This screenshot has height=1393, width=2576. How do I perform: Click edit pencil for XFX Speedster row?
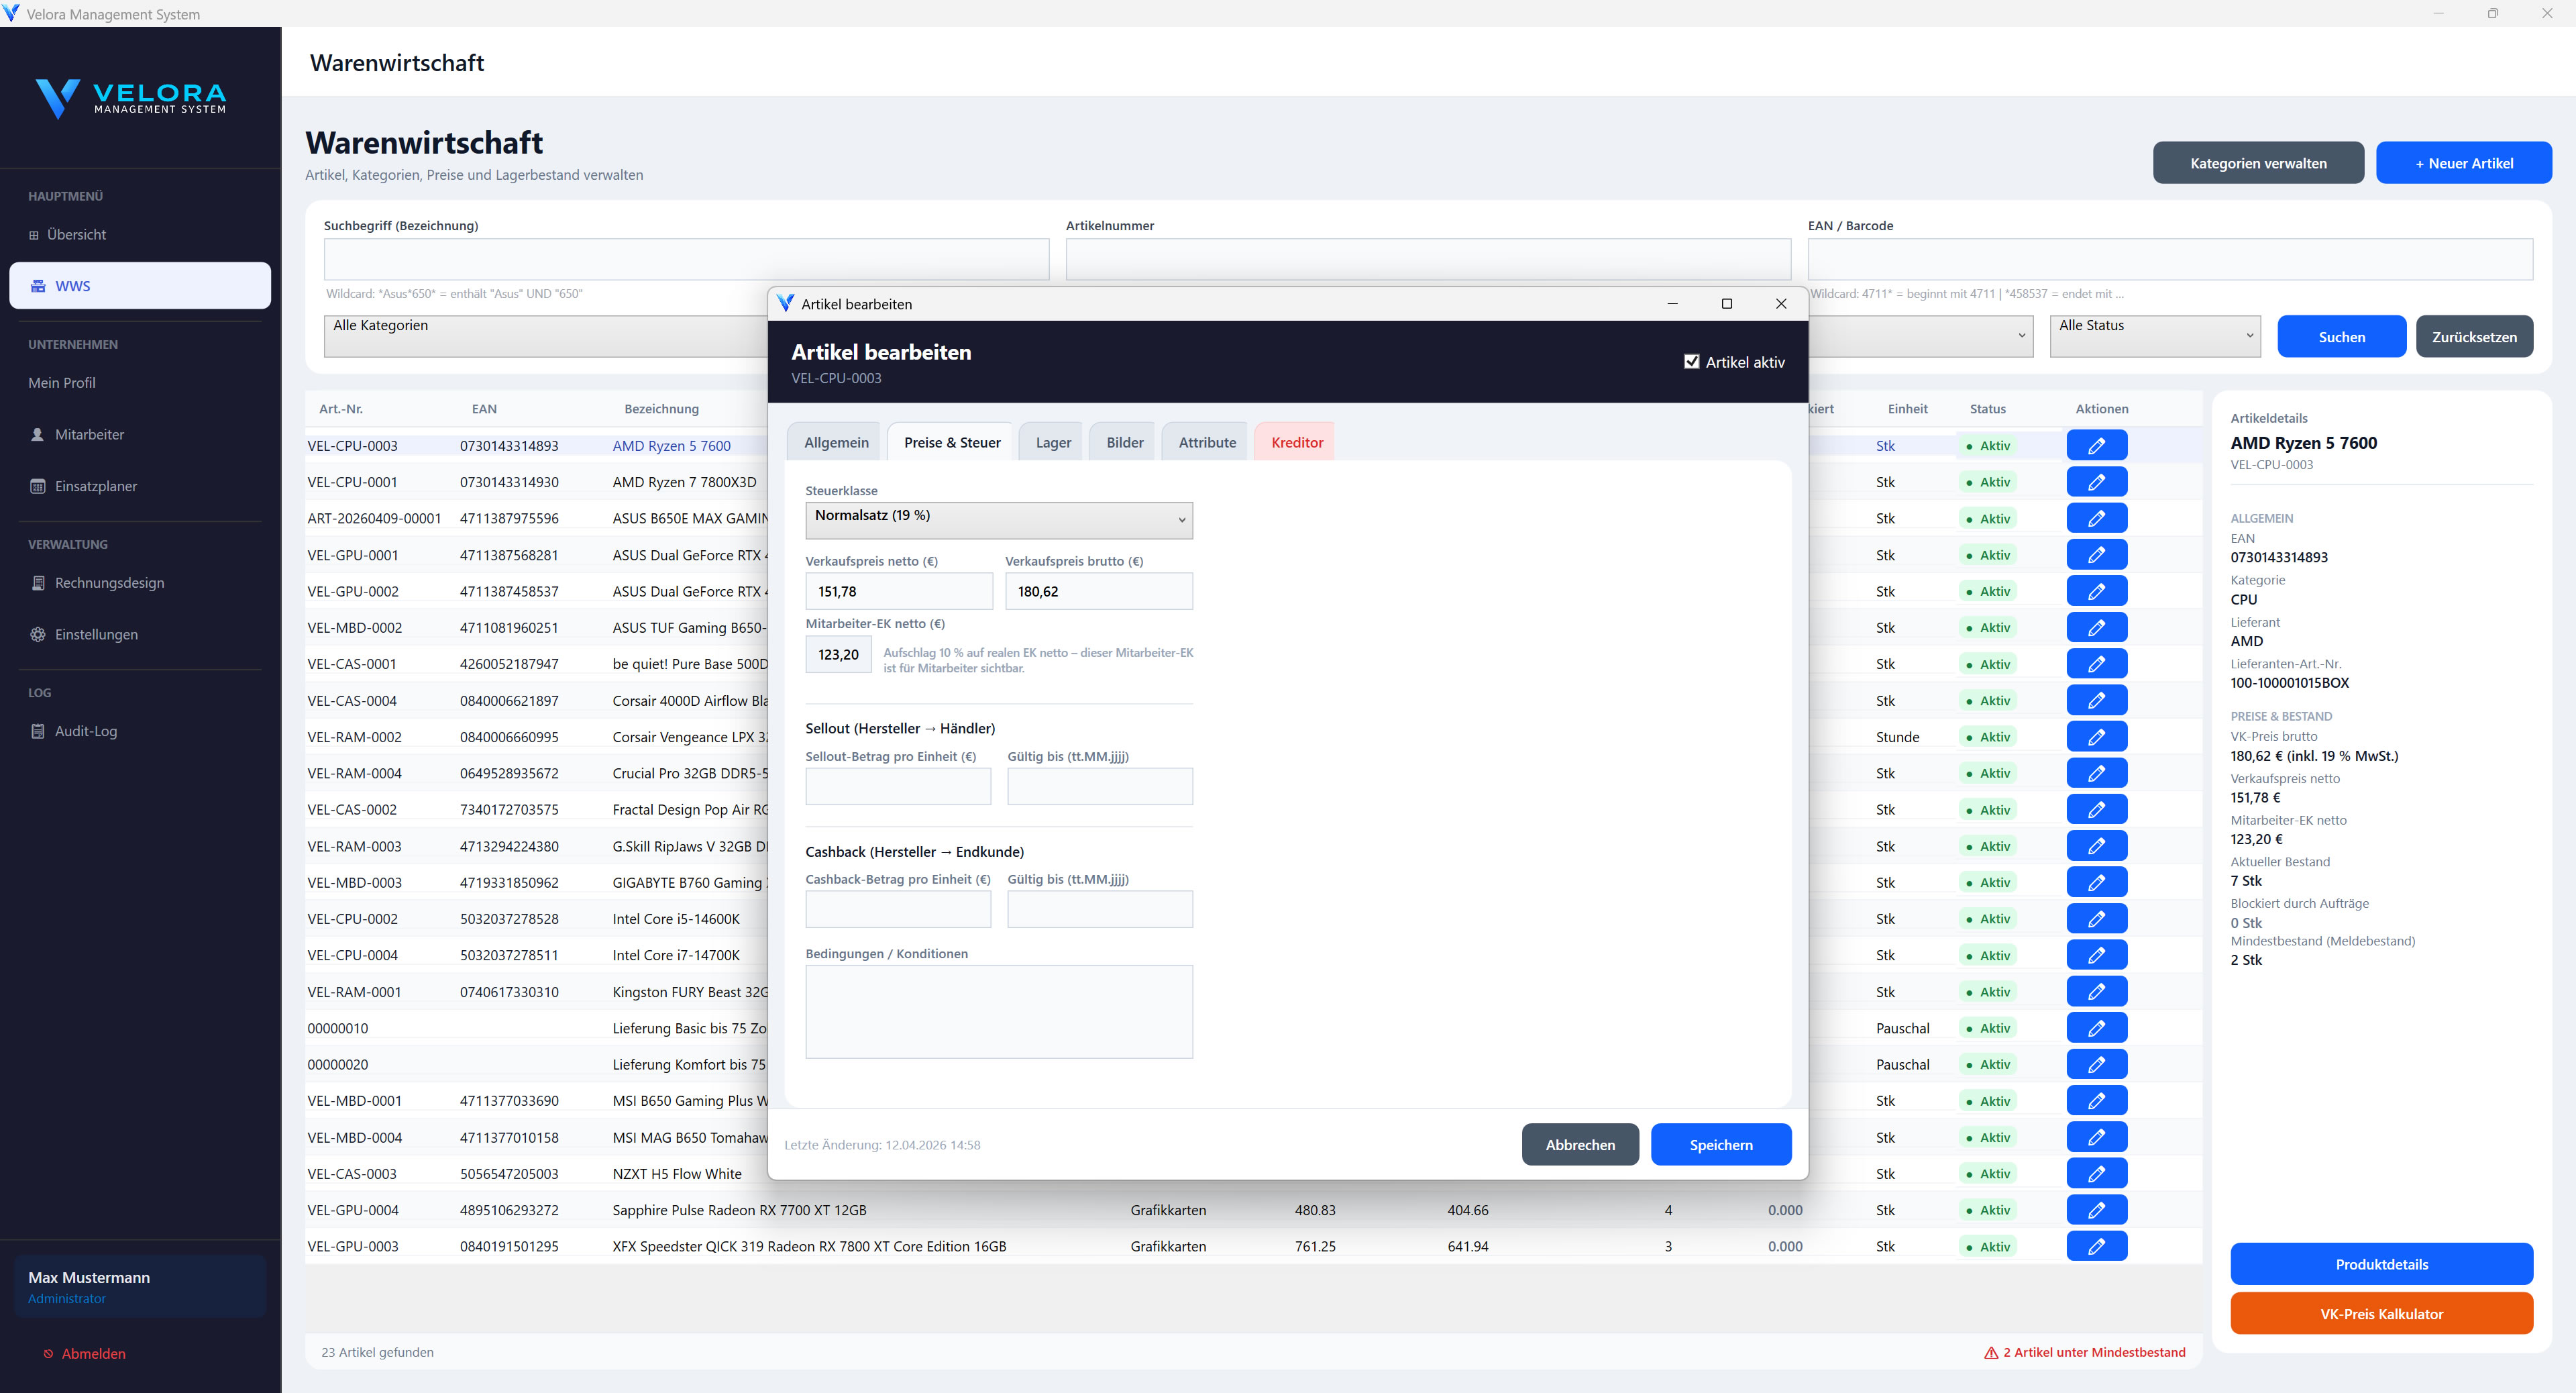[x=2096, y=1246]
